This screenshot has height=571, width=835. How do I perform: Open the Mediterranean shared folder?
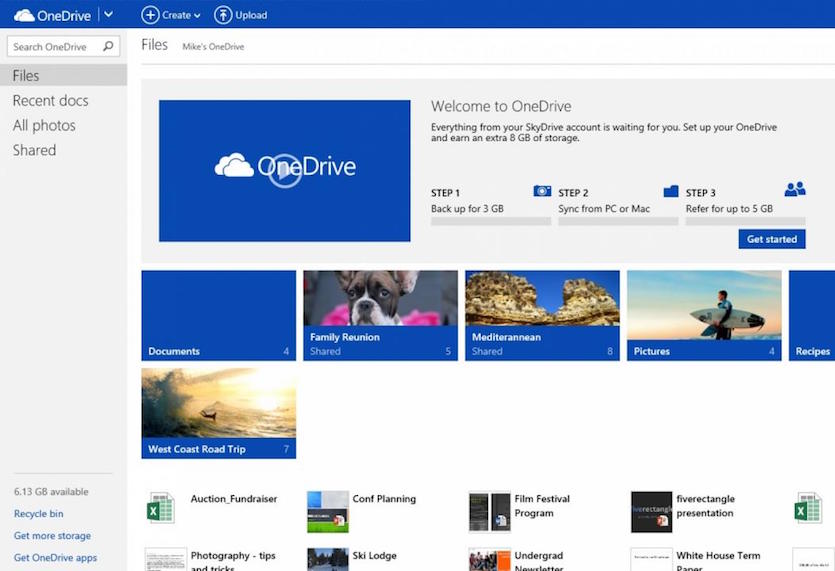[x=543, y=315]
